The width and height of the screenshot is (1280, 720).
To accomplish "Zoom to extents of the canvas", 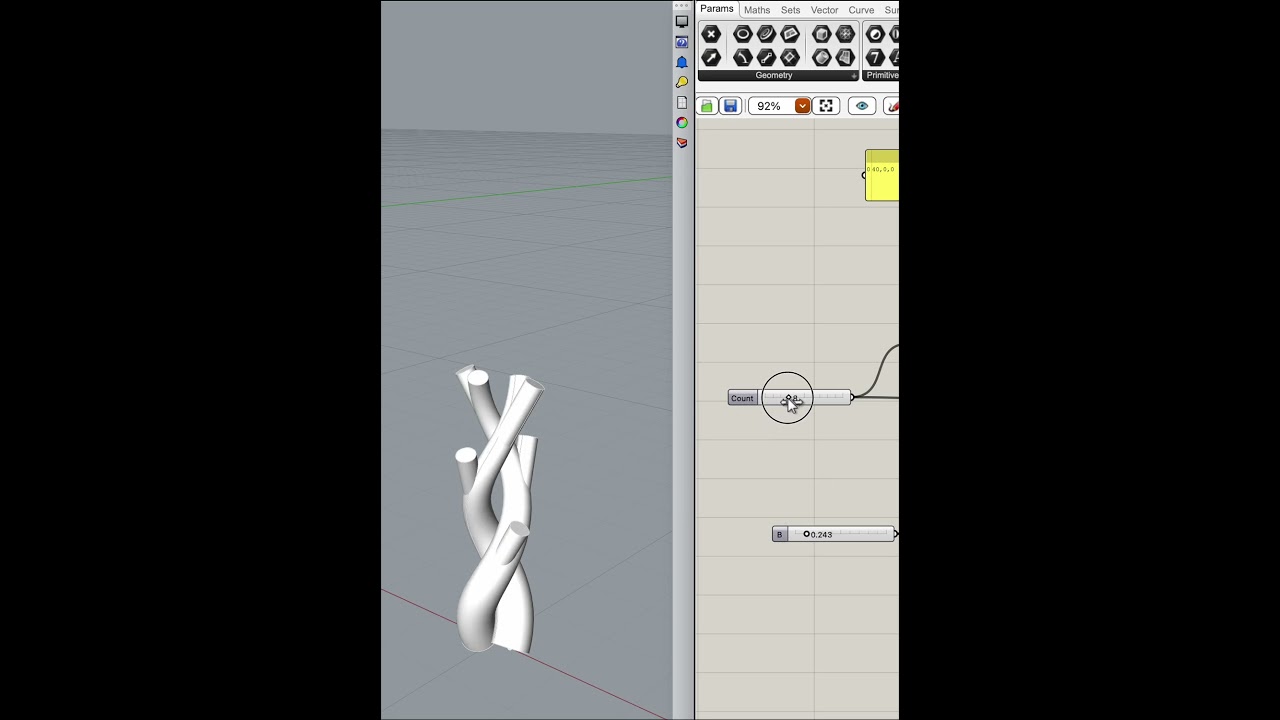I will click(826, 106).
